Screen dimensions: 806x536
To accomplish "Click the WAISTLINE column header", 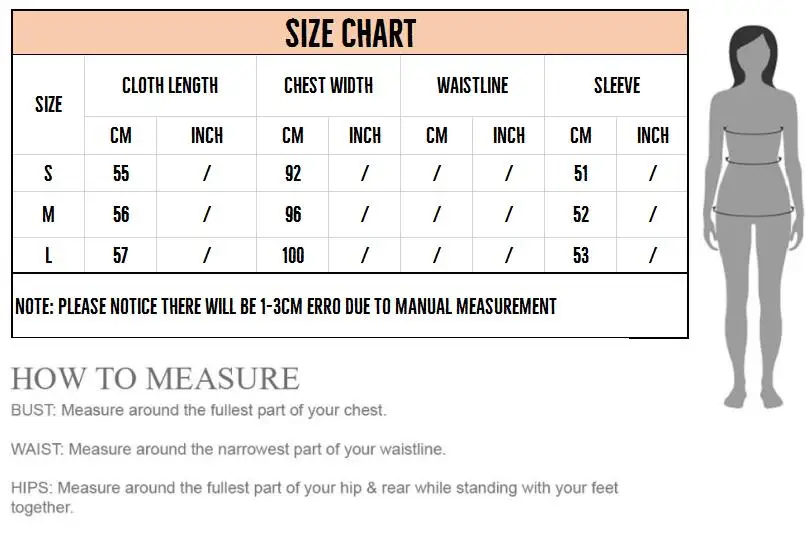I will pos(472,85).
